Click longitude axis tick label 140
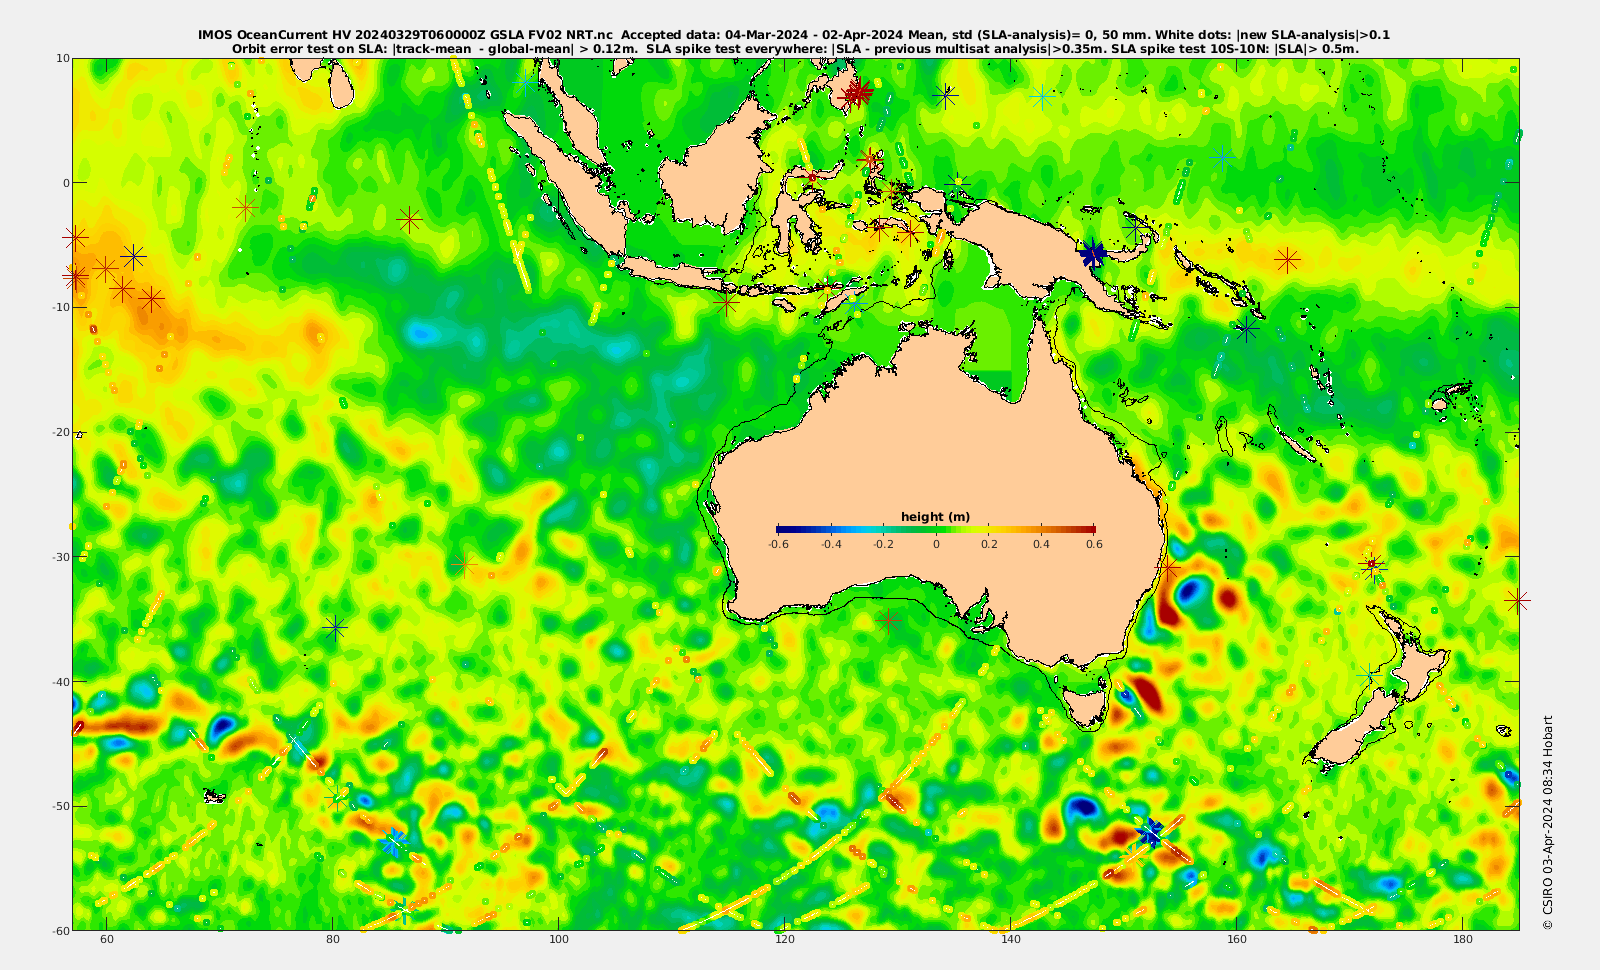The image size is (1600, 970). [1011, 940]
